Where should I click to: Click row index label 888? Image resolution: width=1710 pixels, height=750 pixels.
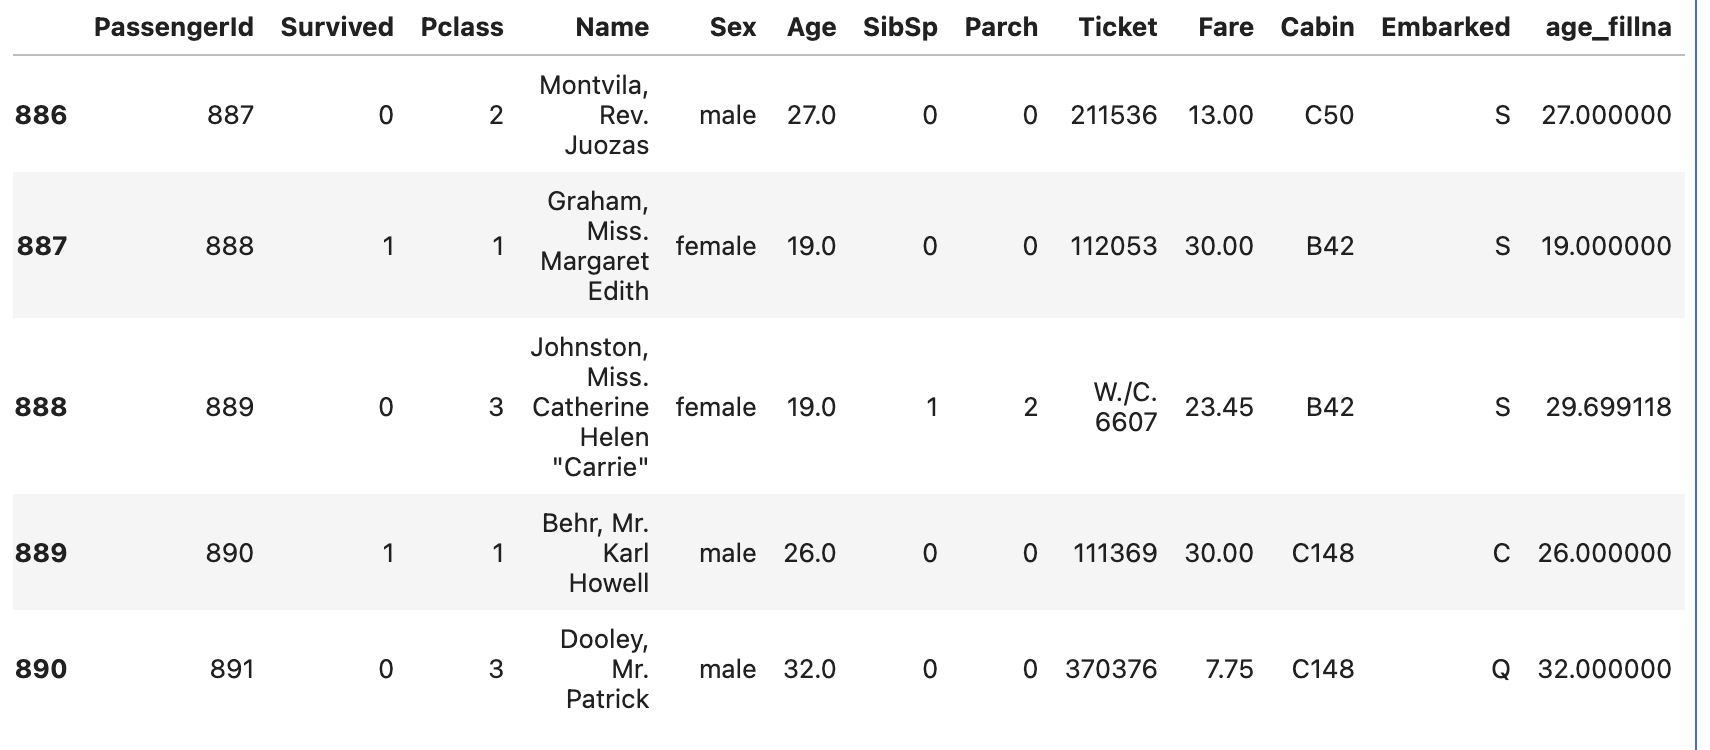pyautogui.click(x=41, y=407)
